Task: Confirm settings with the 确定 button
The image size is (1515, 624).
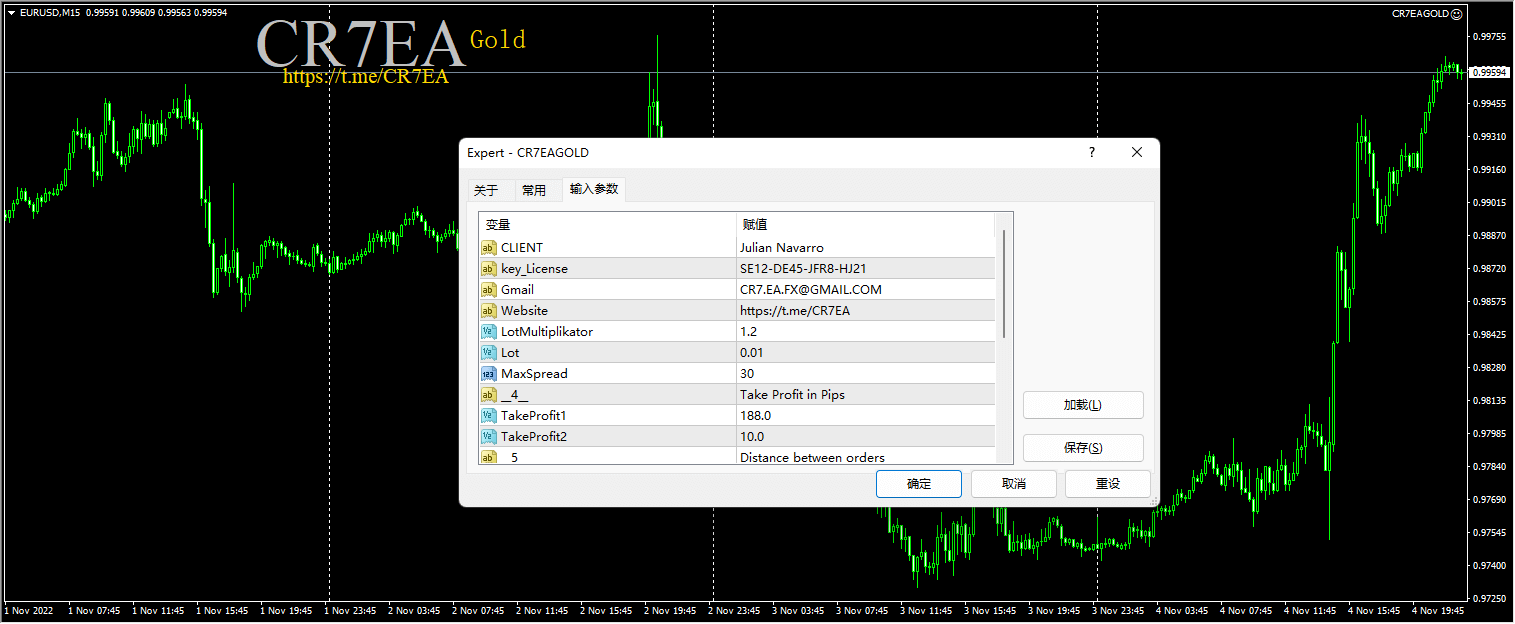Action: coord(918,484)
